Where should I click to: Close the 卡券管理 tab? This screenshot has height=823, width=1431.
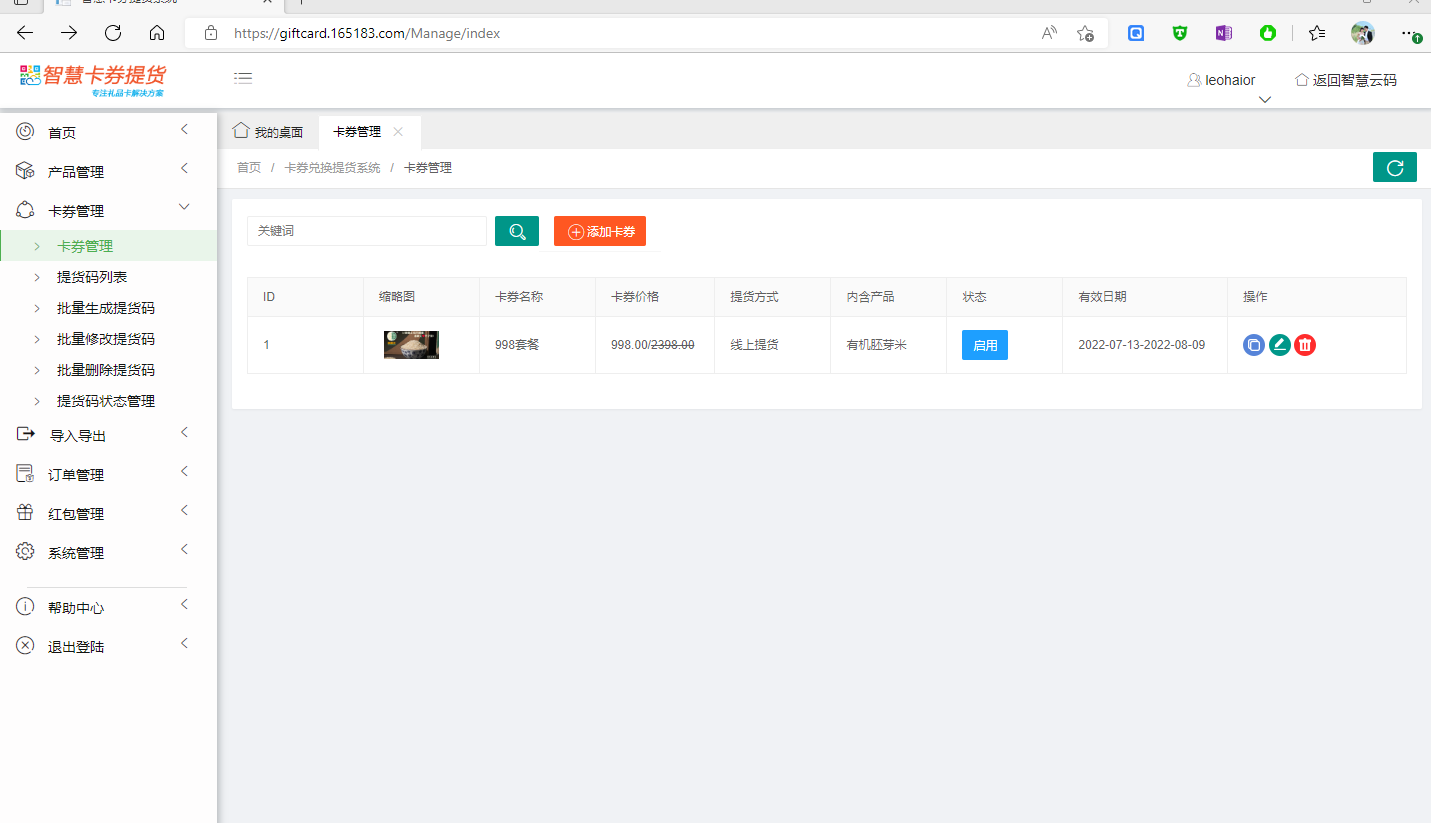click(x=398, y=132)
